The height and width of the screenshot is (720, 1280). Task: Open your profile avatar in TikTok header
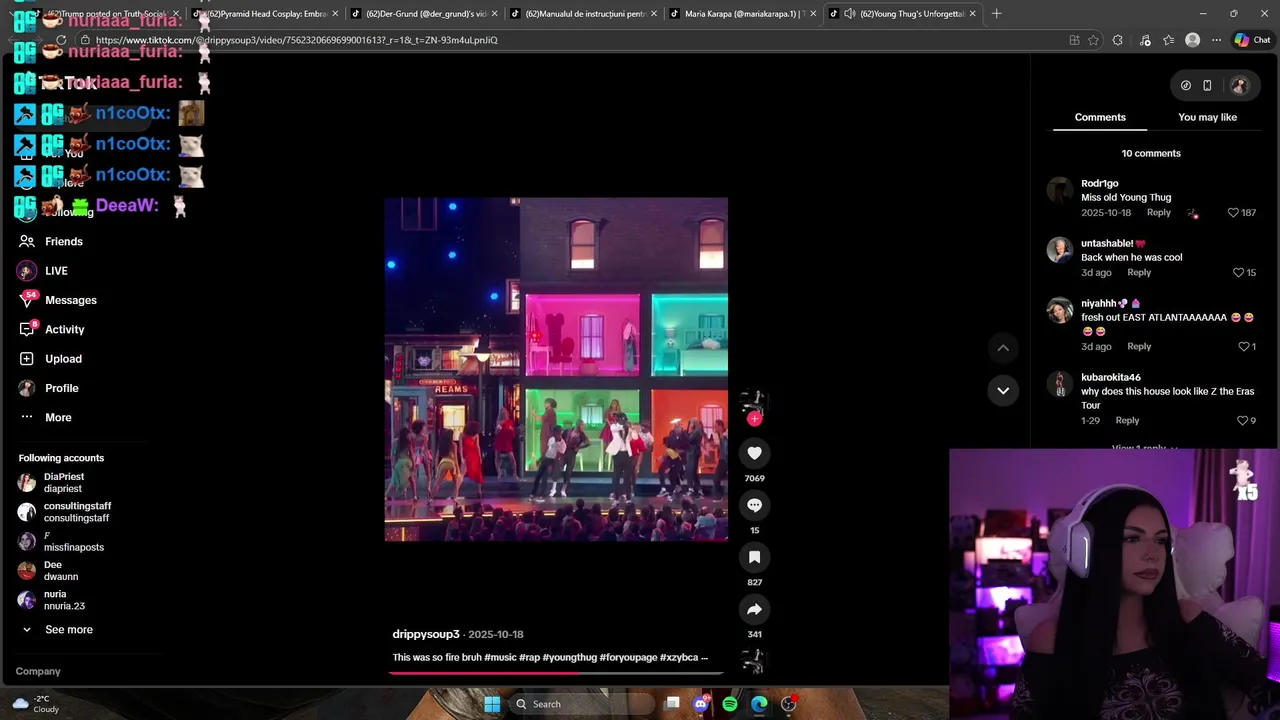(1239, 86)
